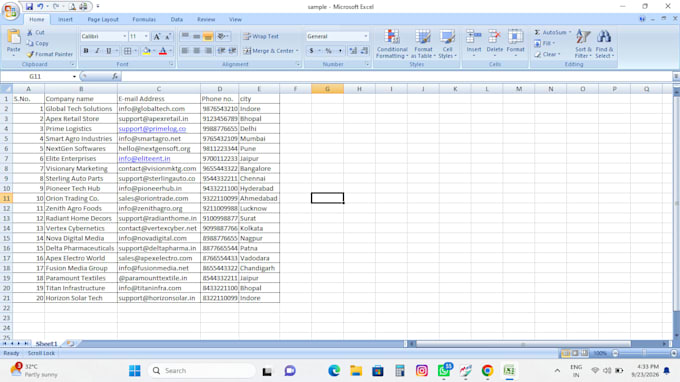Select column G header
This screenshot has height=382, width=680.
[x=327, y=89]
